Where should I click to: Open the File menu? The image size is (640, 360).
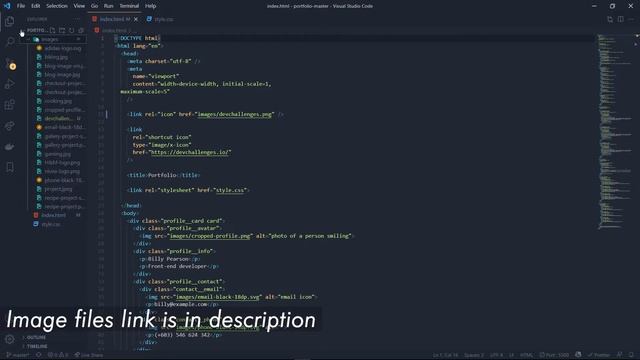pos(21,6)
